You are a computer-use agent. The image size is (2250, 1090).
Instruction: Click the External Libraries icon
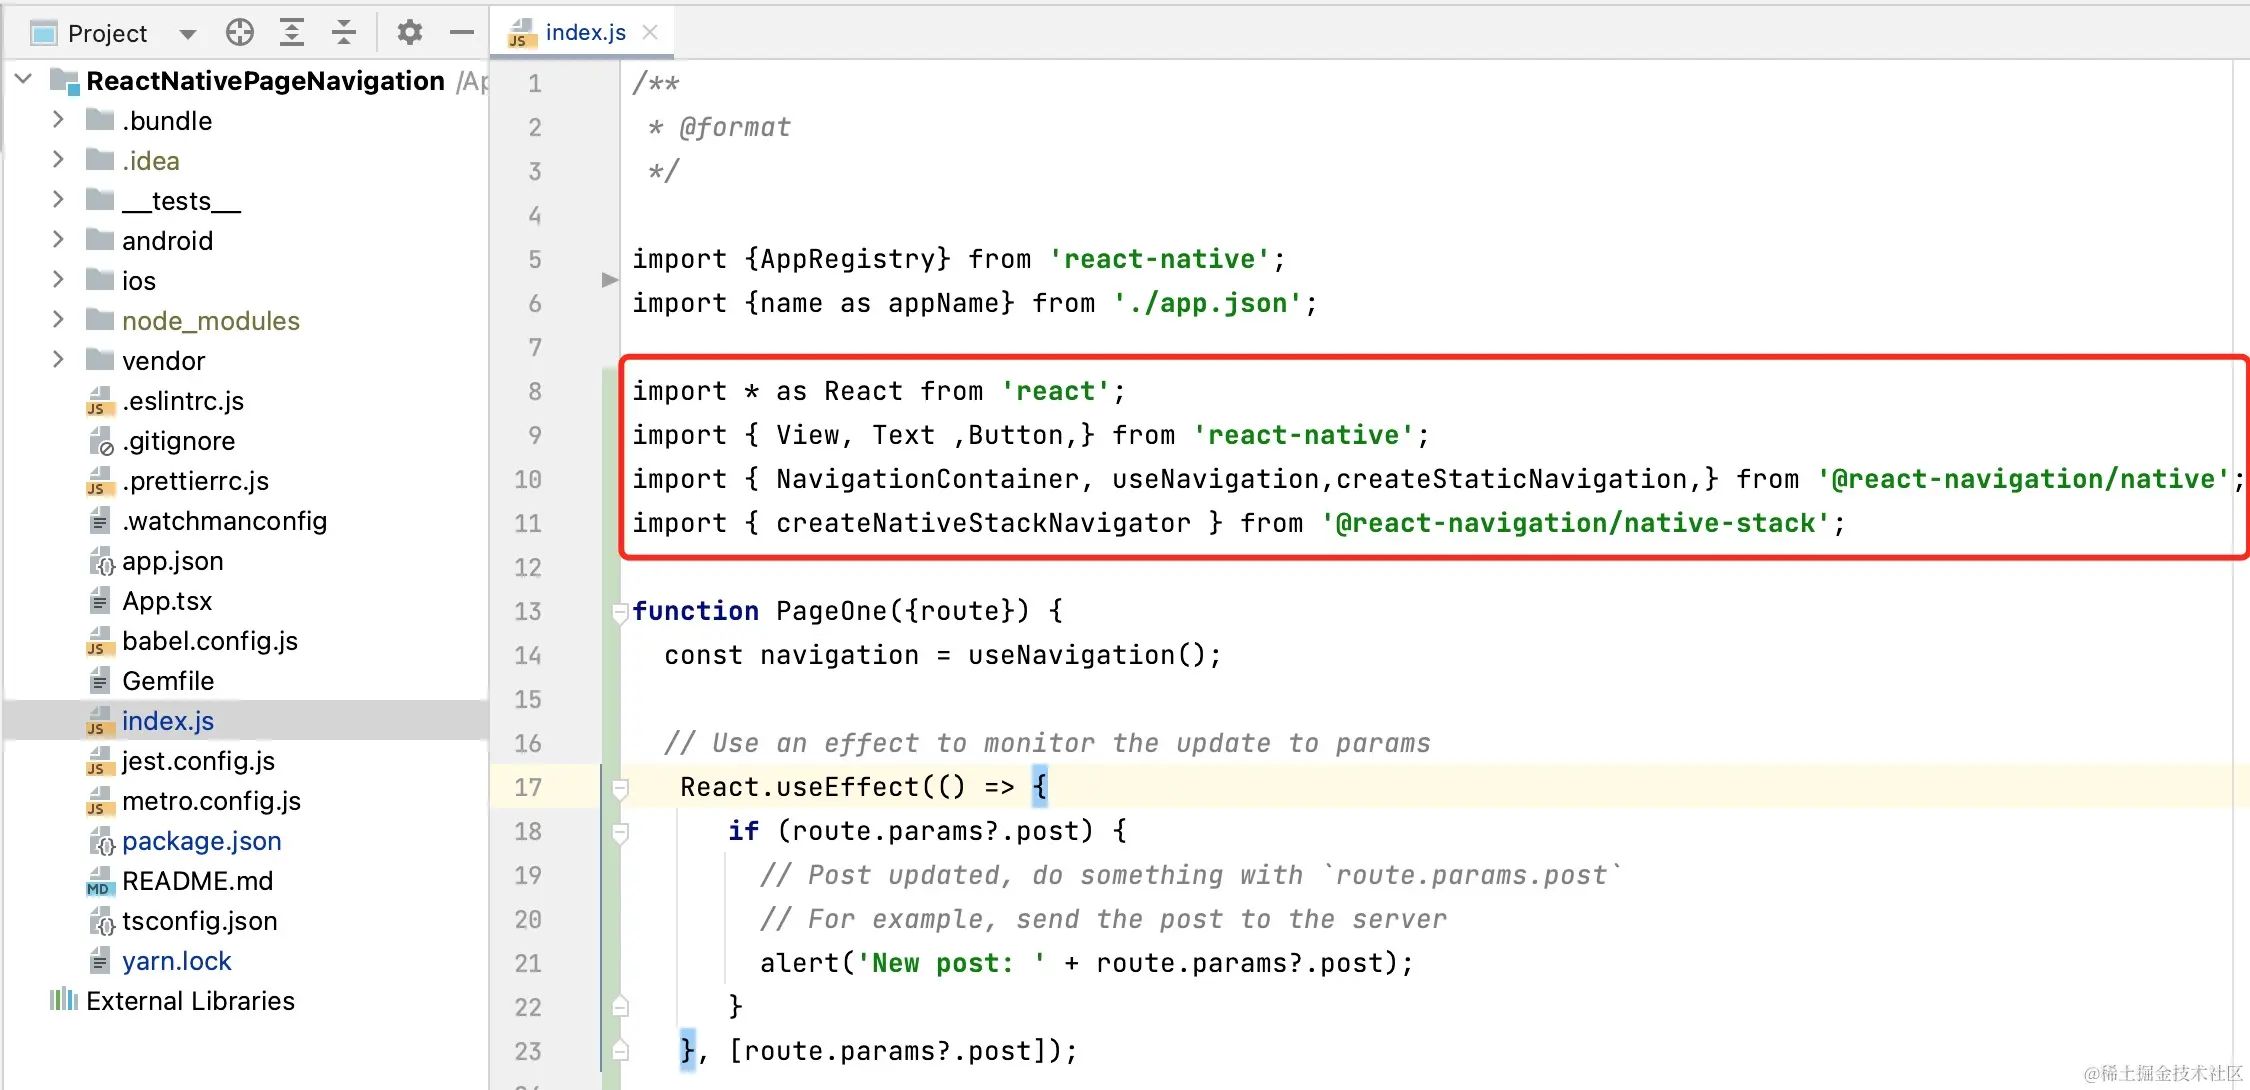click(x=63, y=1000)
